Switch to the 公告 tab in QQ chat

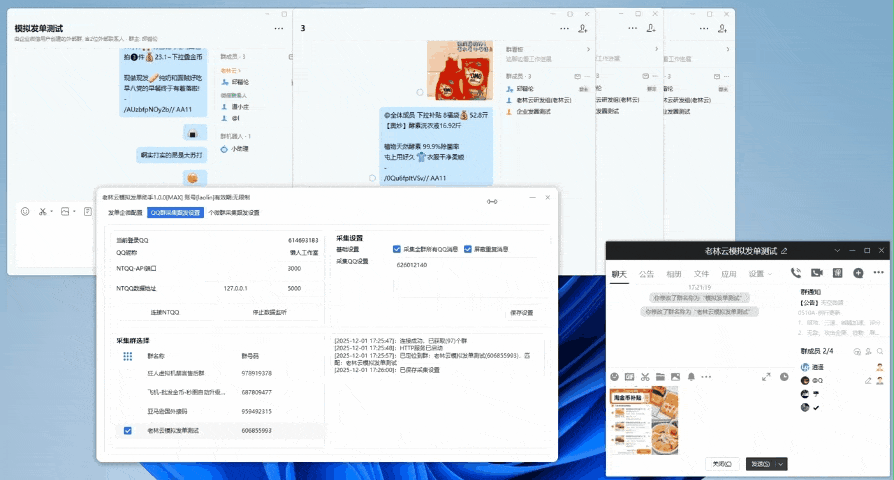point(646,274)
